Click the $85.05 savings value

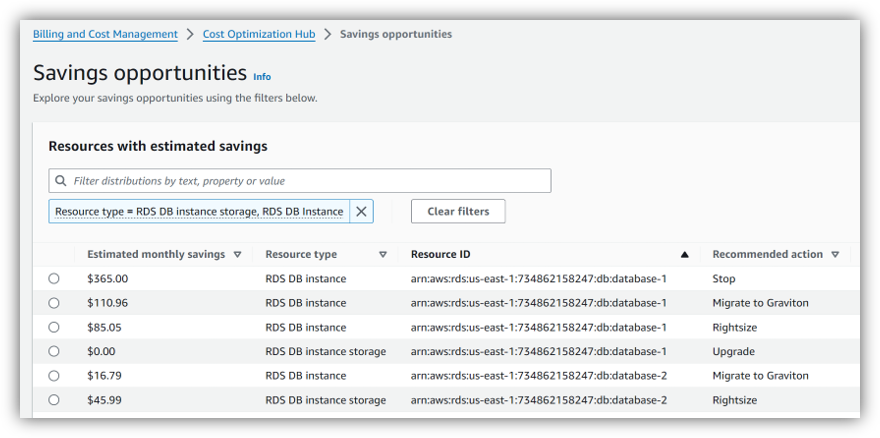click(x=104, y=327)
